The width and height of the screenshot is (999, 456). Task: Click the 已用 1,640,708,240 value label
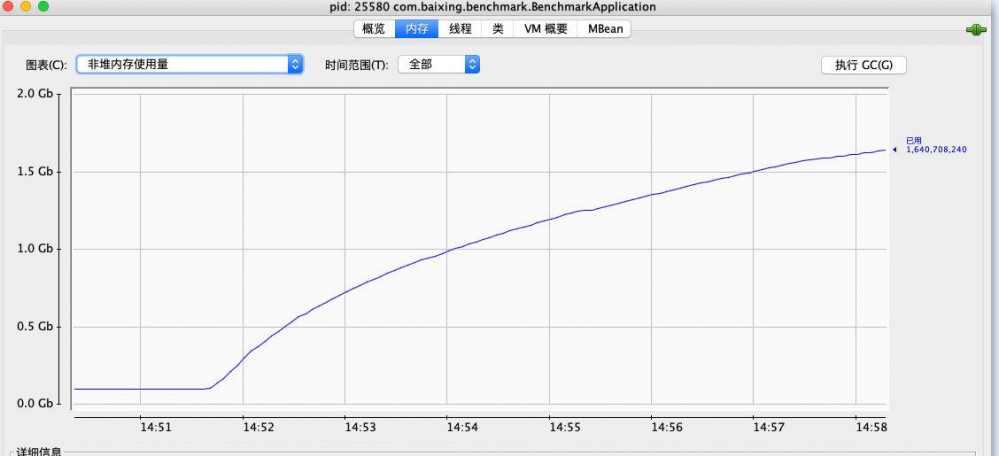click(936, 145)
